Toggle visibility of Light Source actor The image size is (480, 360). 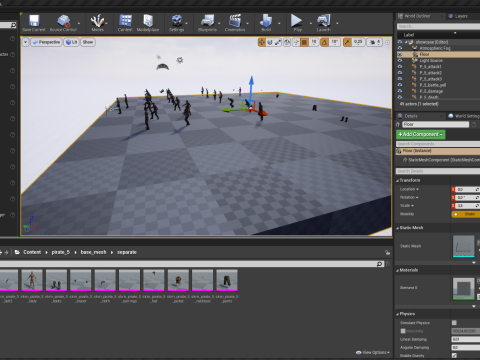click(x=400, y=60)
